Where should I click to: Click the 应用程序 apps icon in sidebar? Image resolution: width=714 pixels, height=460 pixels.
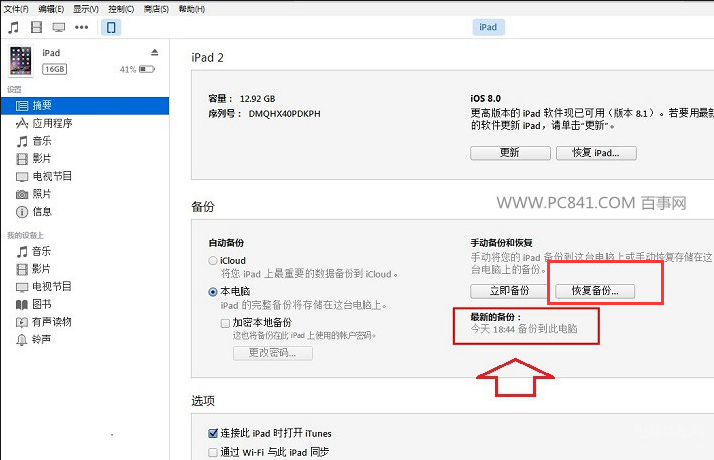[x=22, y=123]
